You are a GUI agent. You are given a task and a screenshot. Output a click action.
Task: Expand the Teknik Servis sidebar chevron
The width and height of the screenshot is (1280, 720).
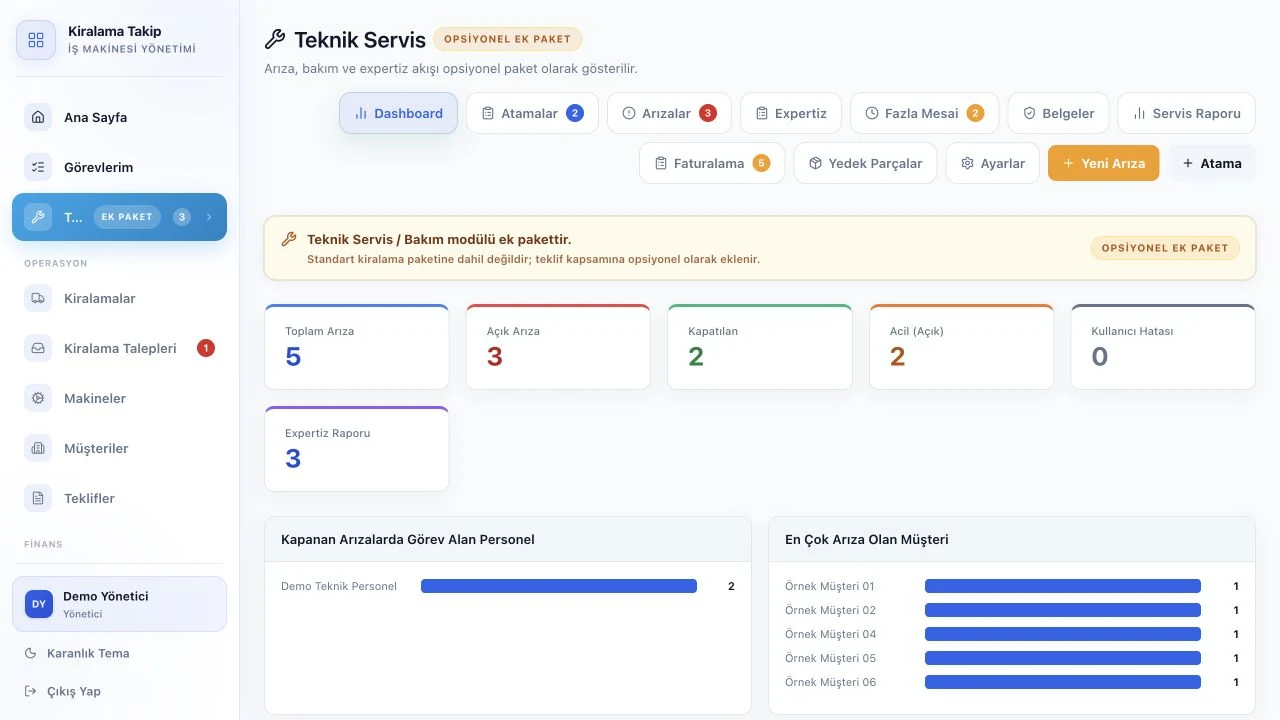pyautogui.click(x=209, y=217)
